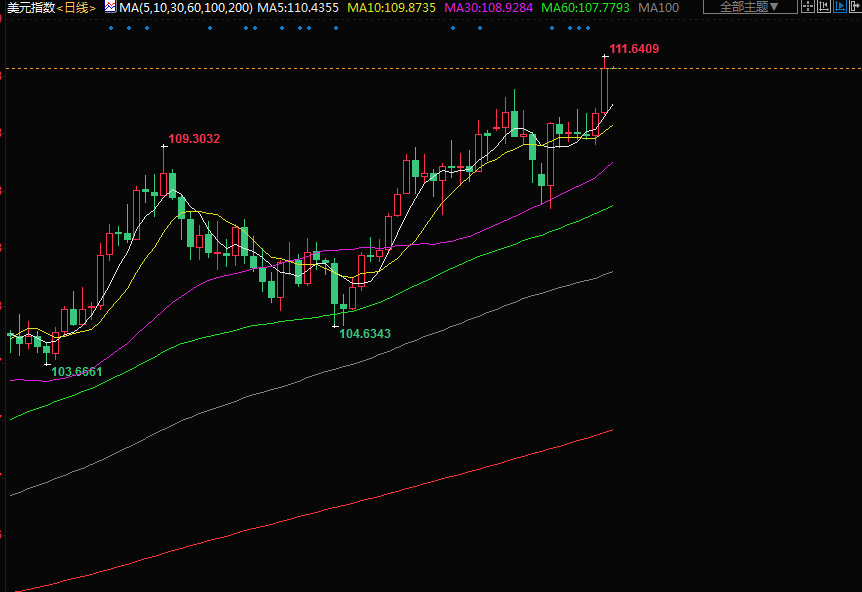This screenshot has width=862, height=592.
Task: Click the 104.6343 low price label
Action: tap(365, 333)
